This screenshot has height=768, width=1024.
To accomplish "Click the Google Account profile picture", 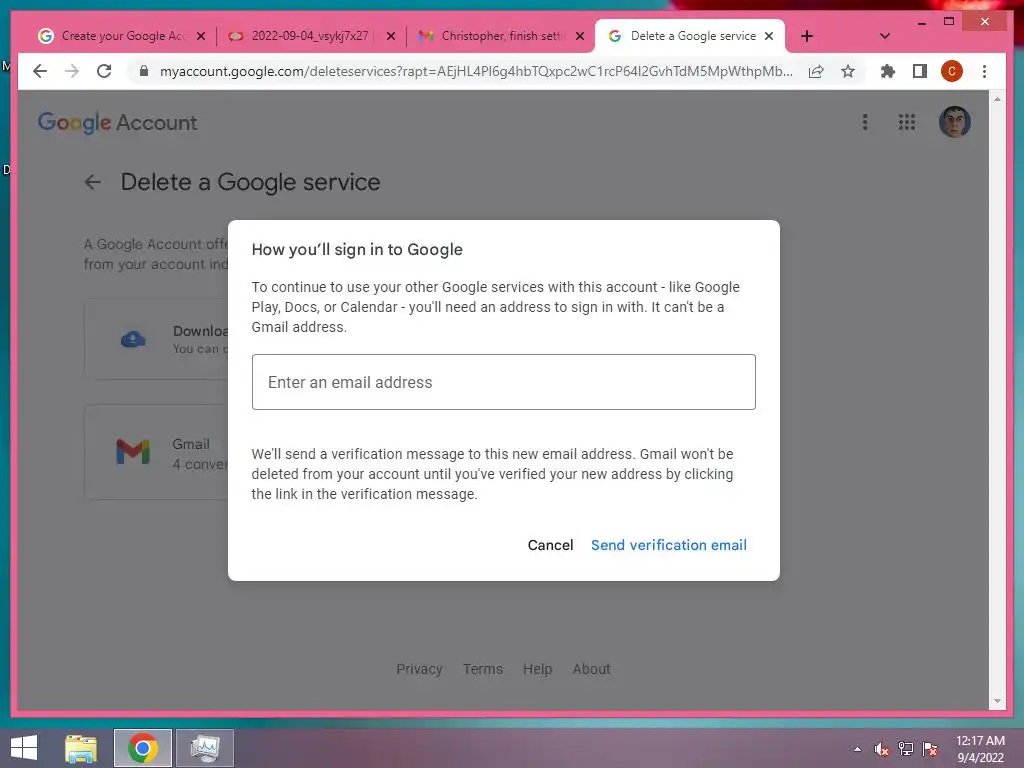I will pyautogui.click(x=954, y=122).
